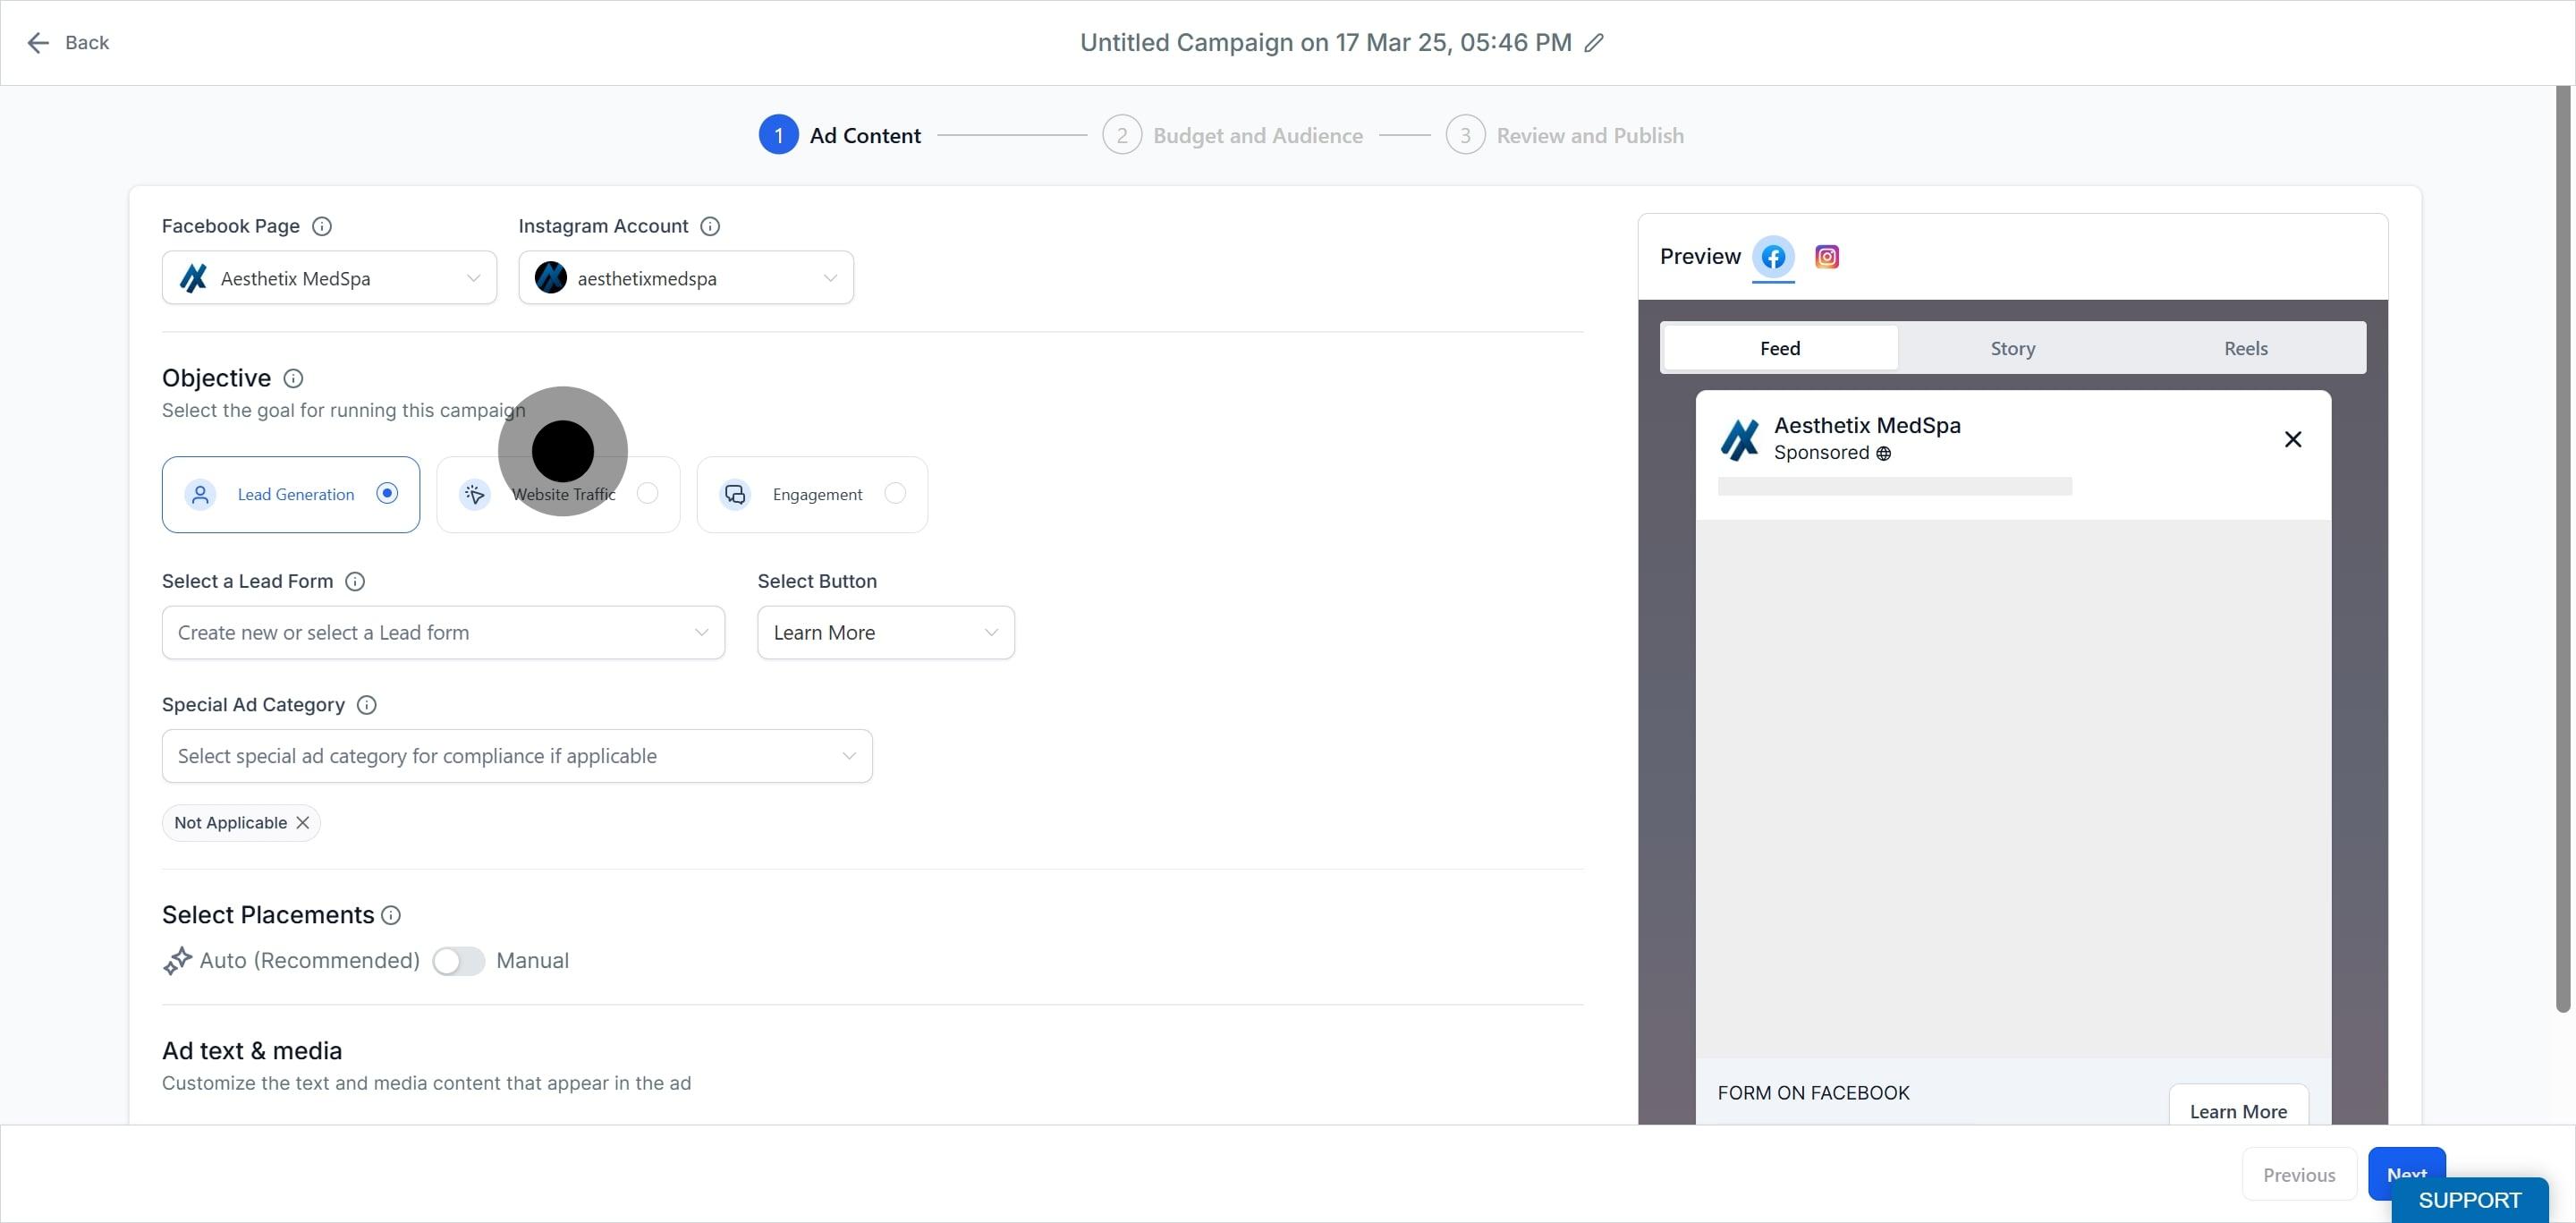The image size is (2576, 1223).
Task: Show Objective info tooltip icon
Action: pyautogui.click(x=293, y=378)
